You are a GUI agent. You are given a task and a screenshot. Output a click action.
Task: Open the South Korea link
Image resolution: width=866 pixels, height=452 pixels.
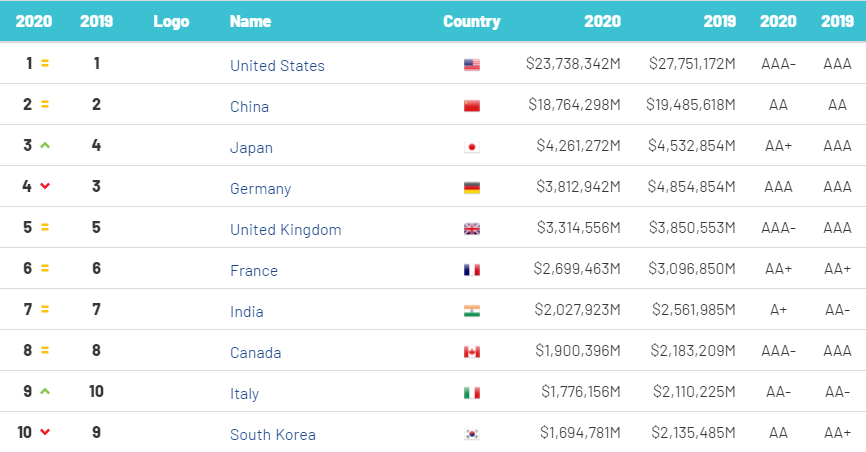click(273, 435)
